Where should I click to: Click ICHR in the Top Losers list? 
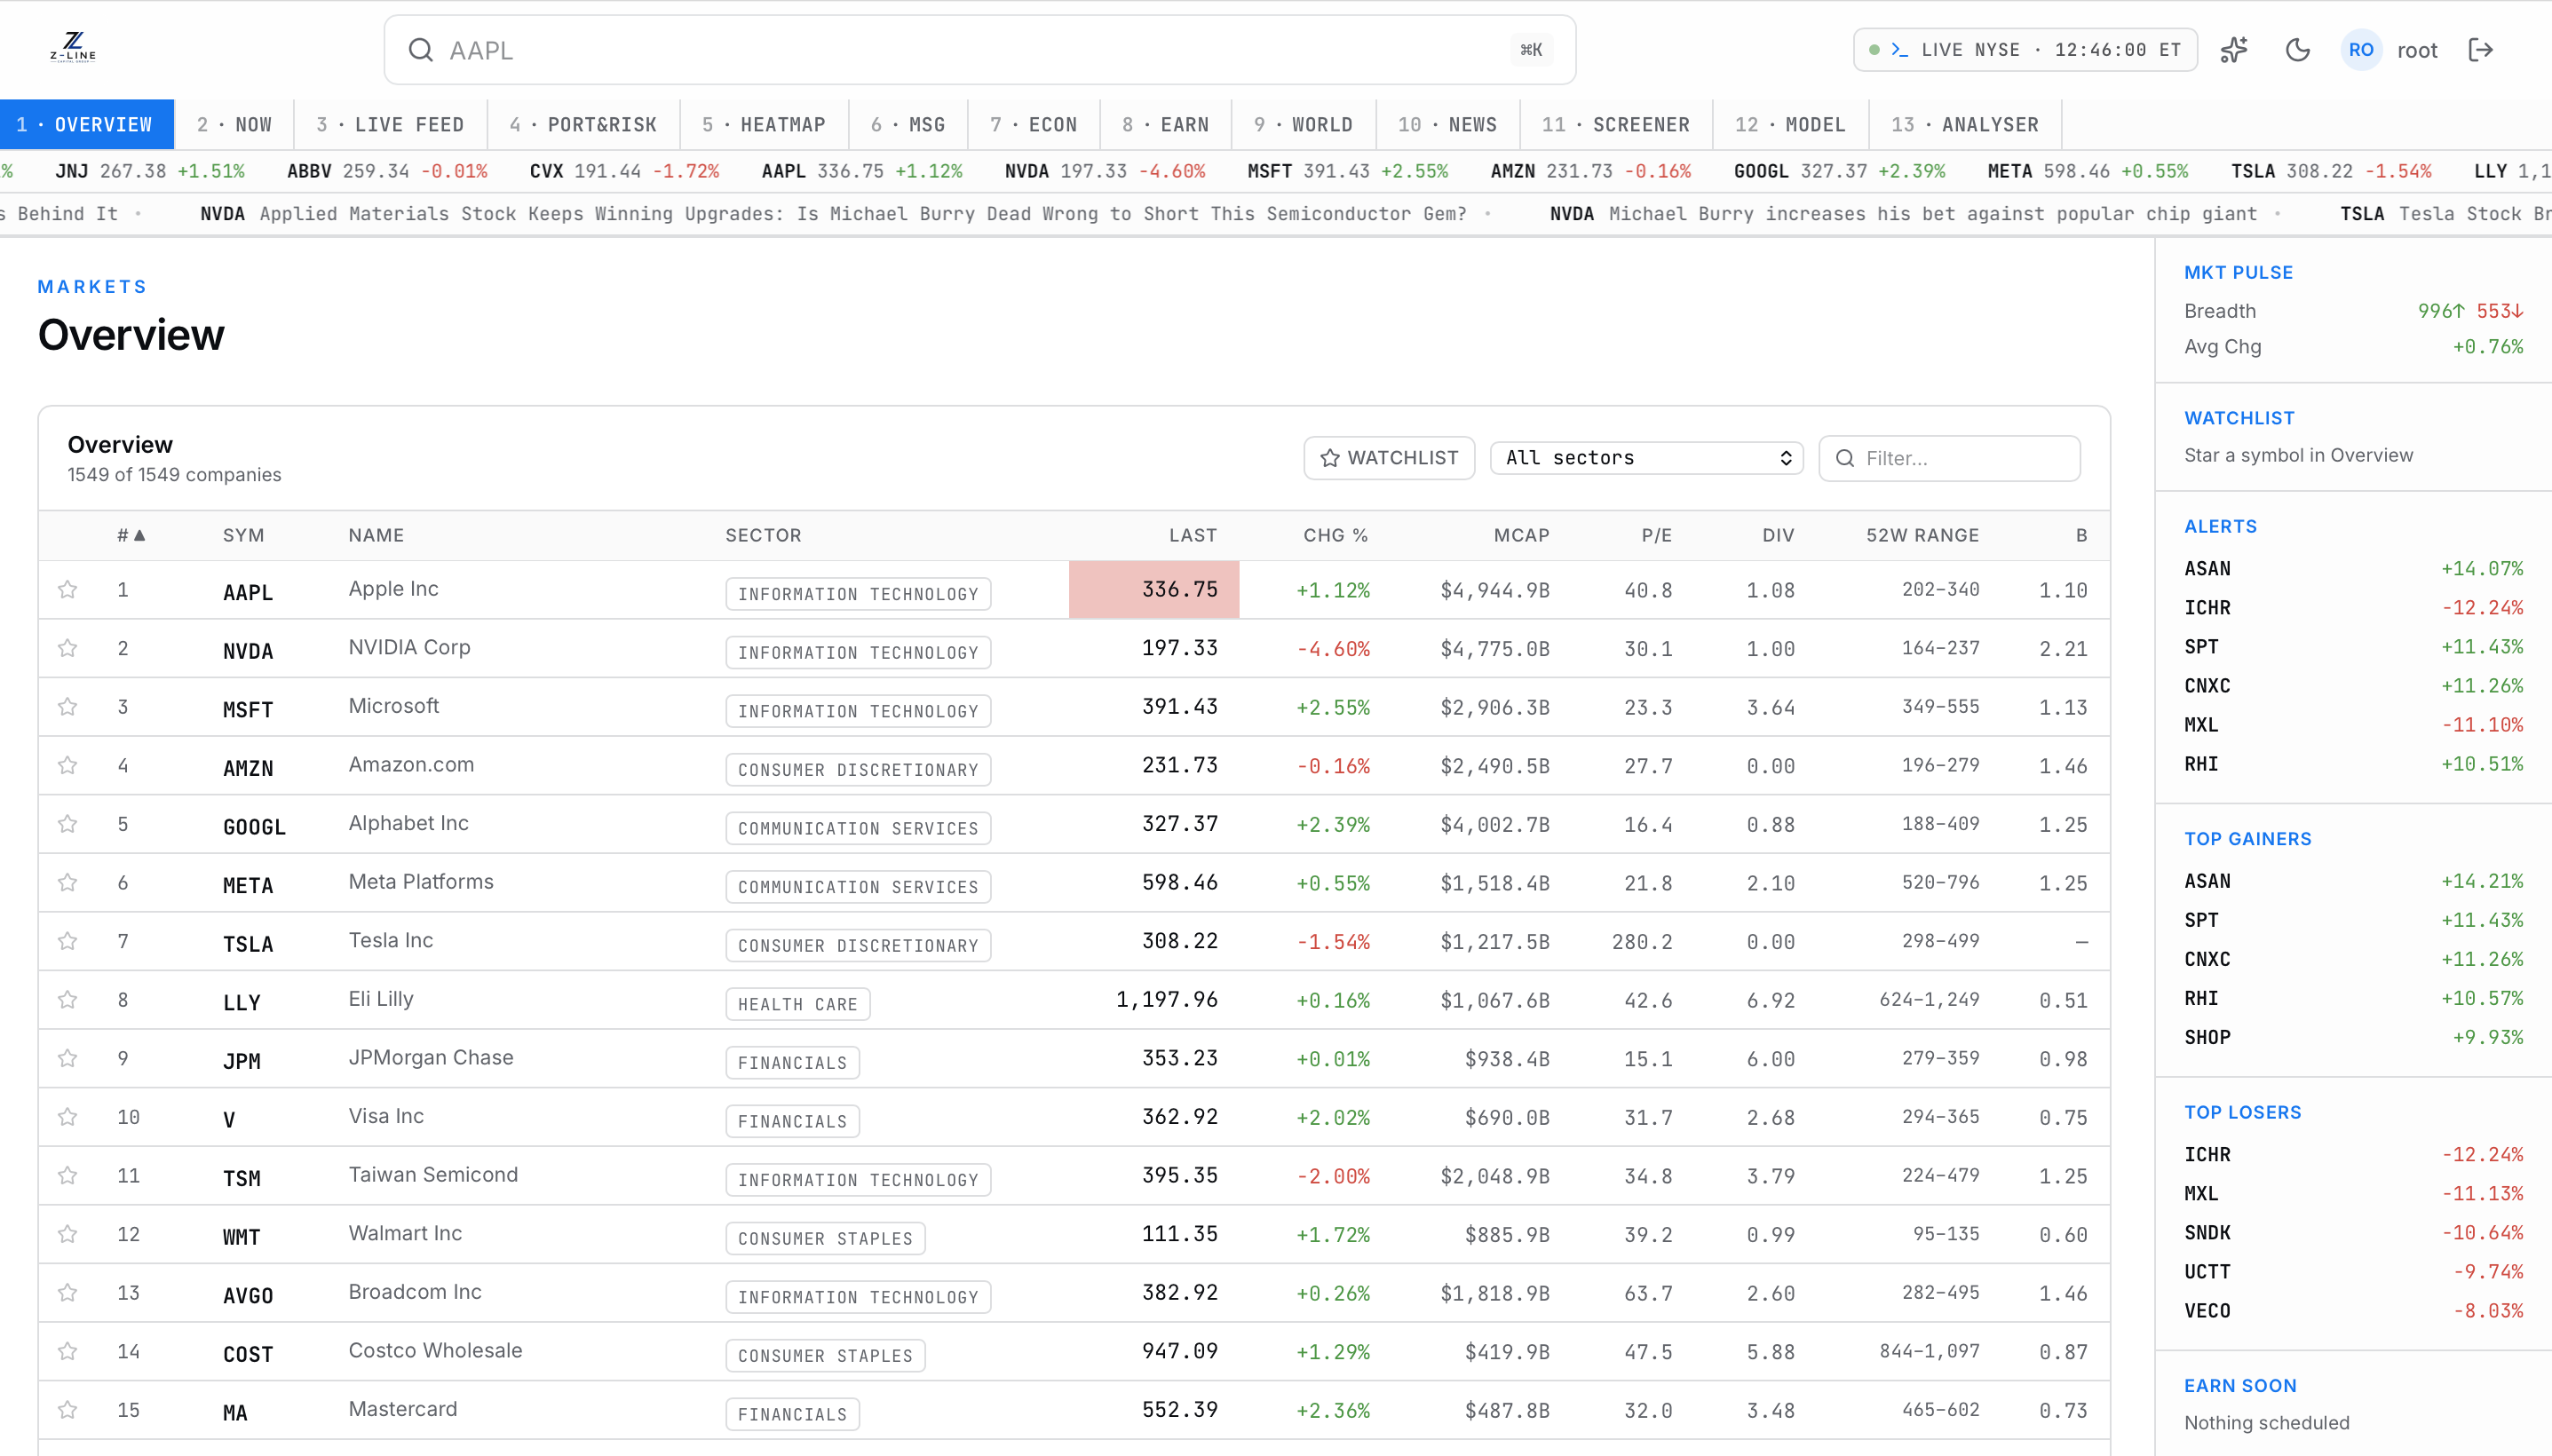[x=2207, y=1155]
